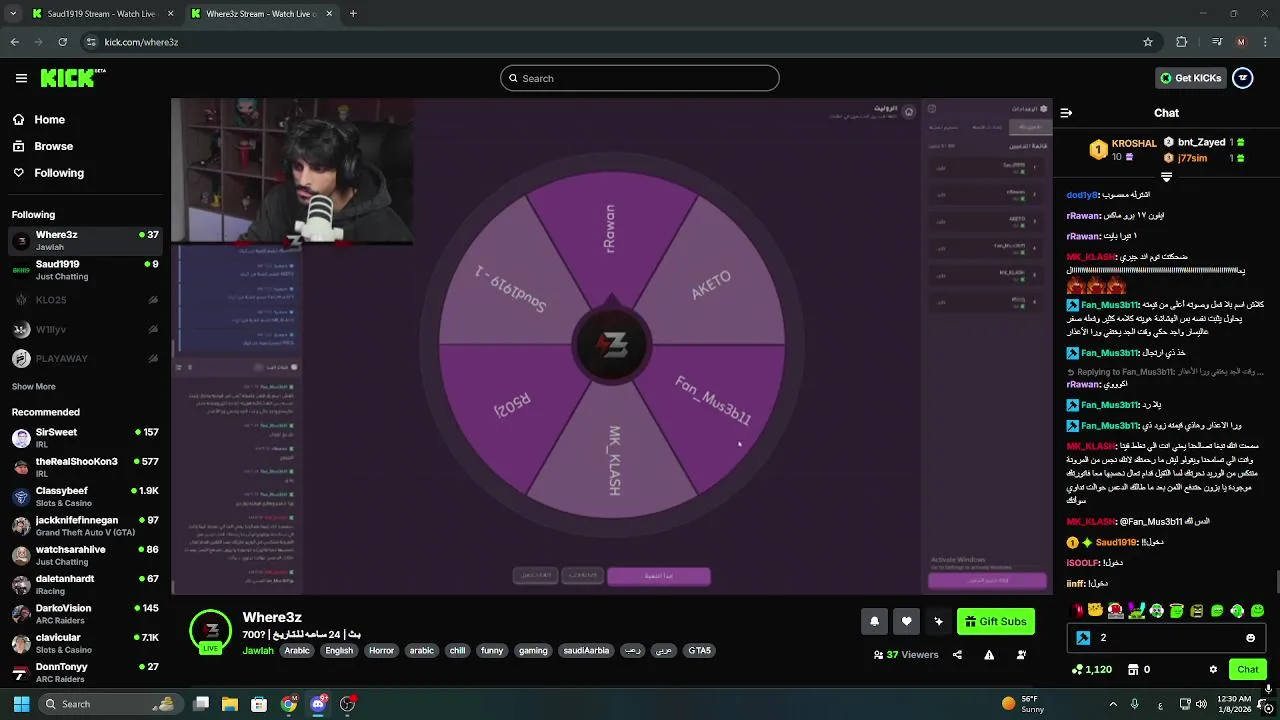Viewport: 1280px width, 720px height.
Task: Open Classybeef recommended channel
Action: (85, 497)
